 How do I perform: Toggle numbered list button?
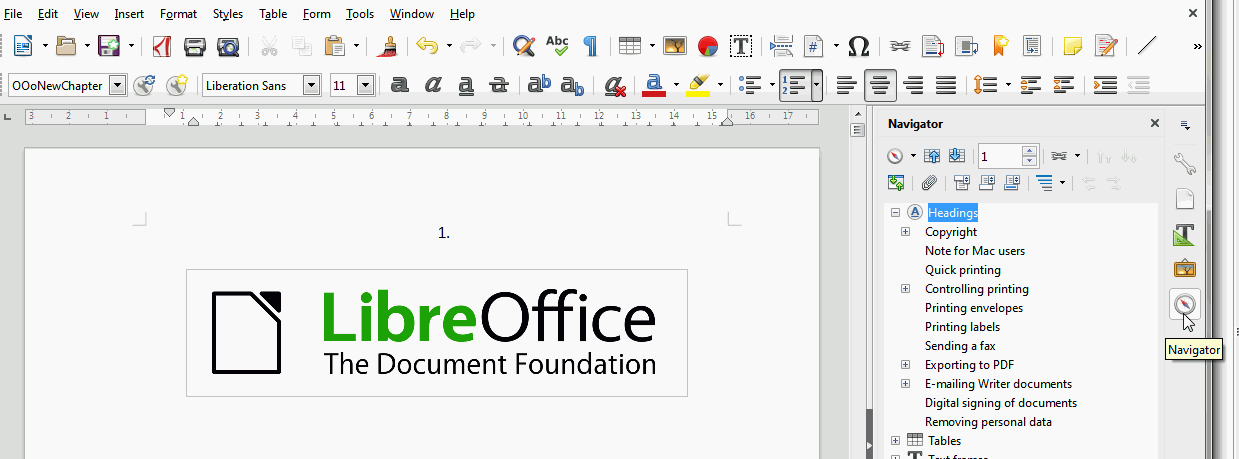pyautogui.click(x=795, y=86)
